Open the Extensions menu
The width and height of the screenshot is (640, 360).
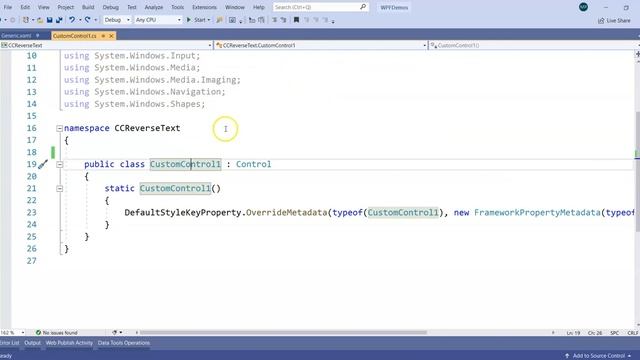204,7
